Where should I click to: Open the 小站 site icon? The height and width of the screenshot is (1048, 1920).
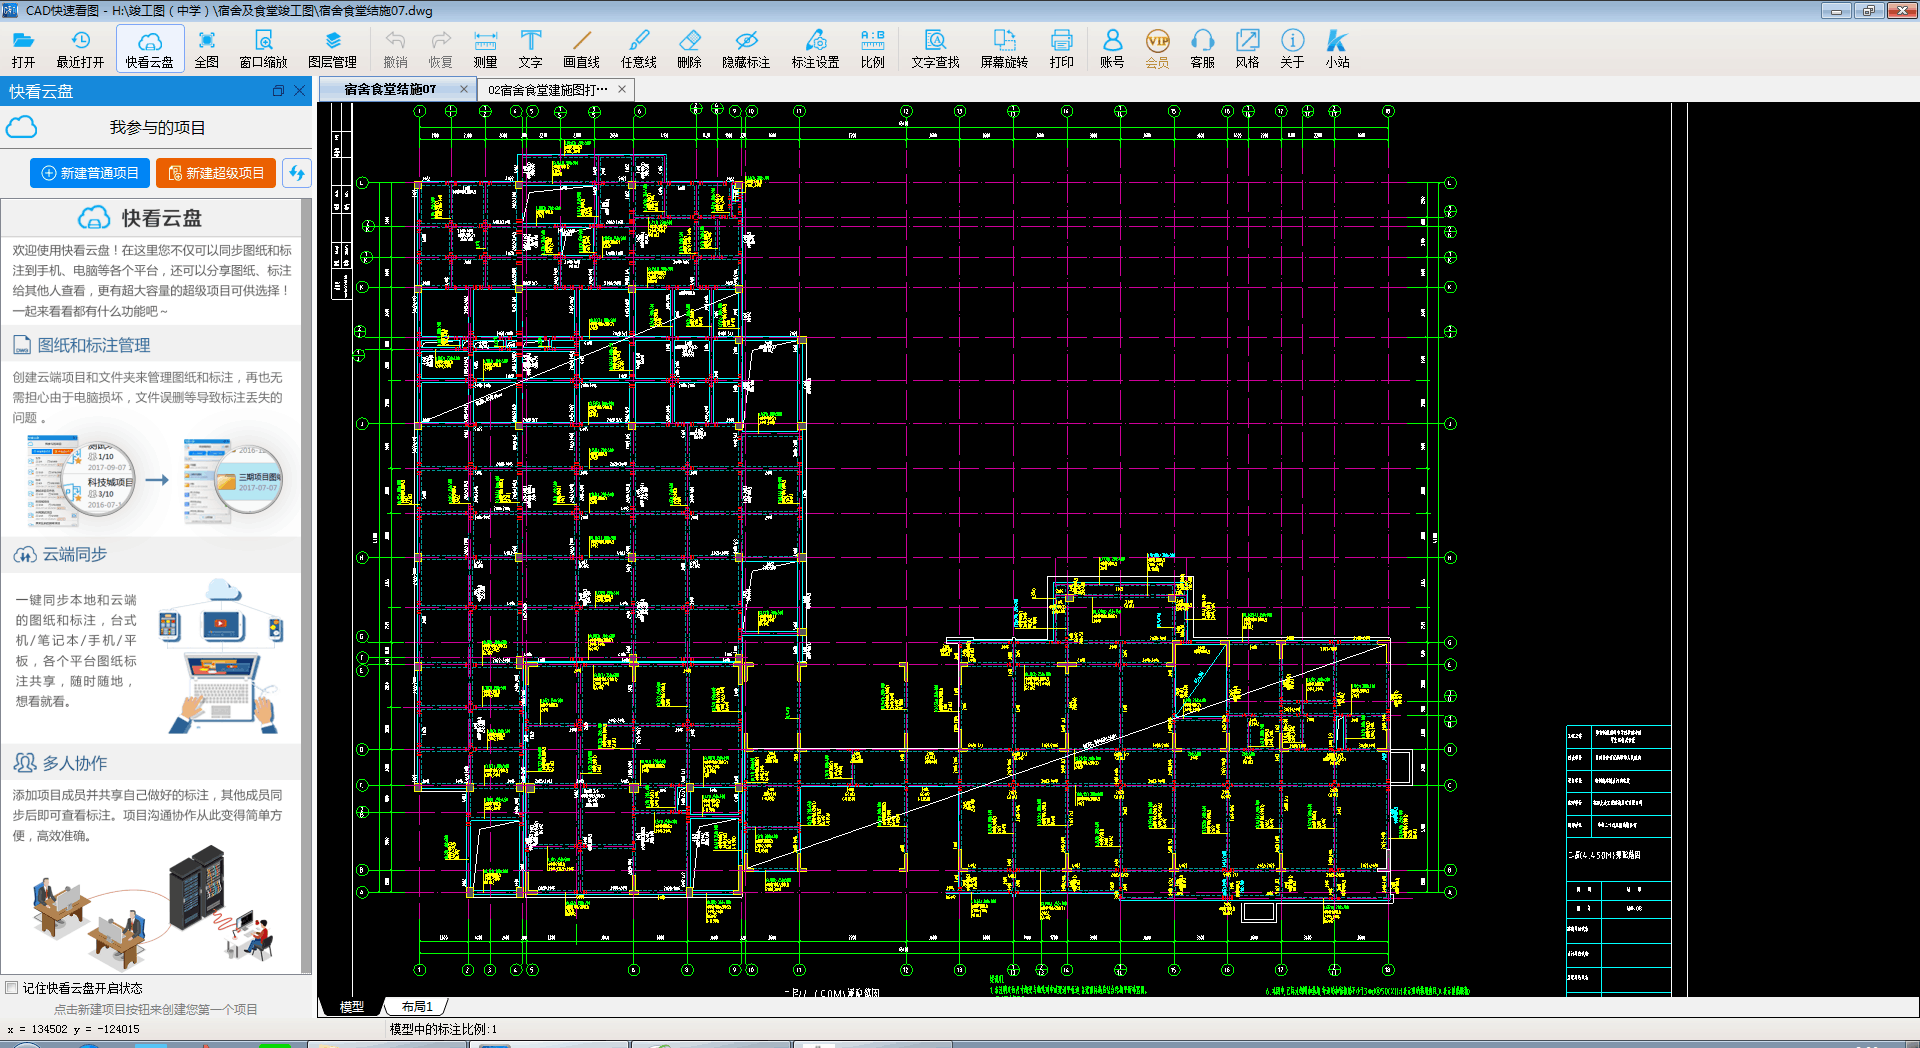(1337, 49)
